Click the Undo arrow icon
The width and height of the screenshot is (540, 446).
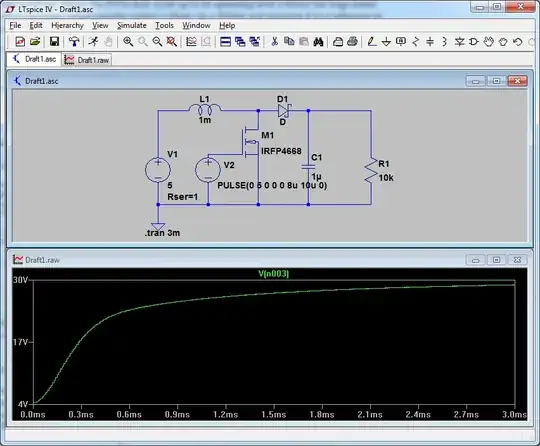click(518, 42)
